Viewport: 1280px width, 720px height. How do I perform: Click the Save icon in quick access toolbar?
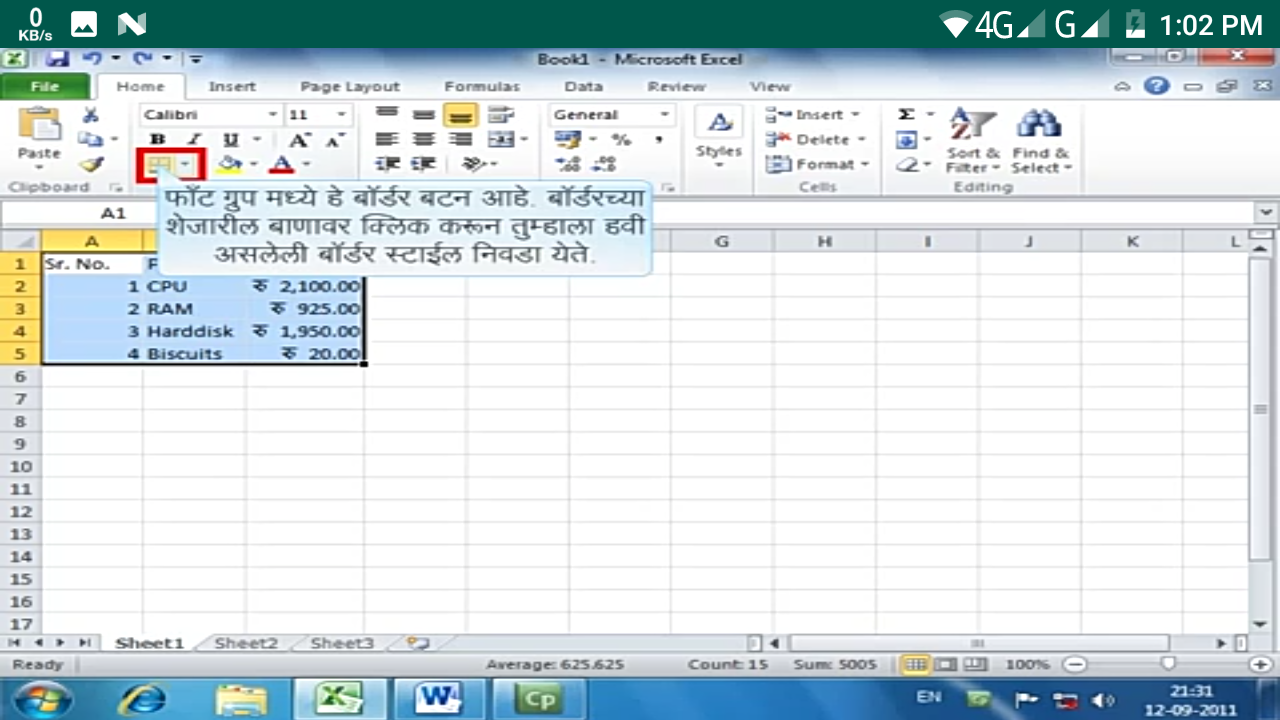(x=57, y=59)
